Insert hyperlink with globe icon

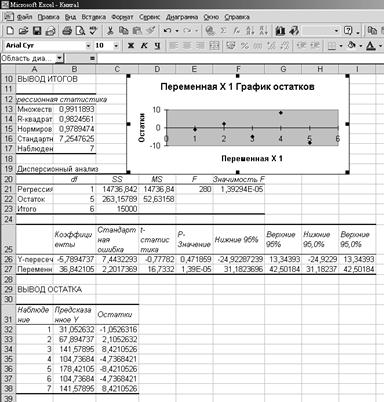(210, 31)
